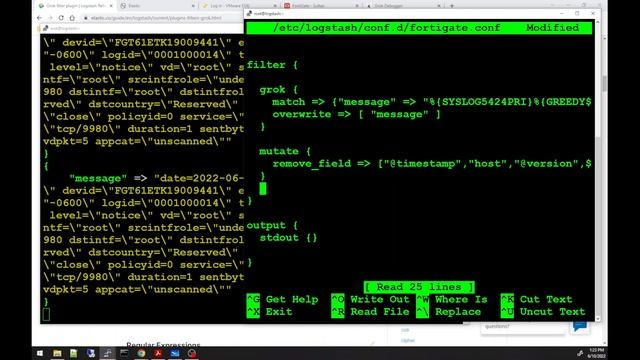Open a new browser tab

coord(452,6)
